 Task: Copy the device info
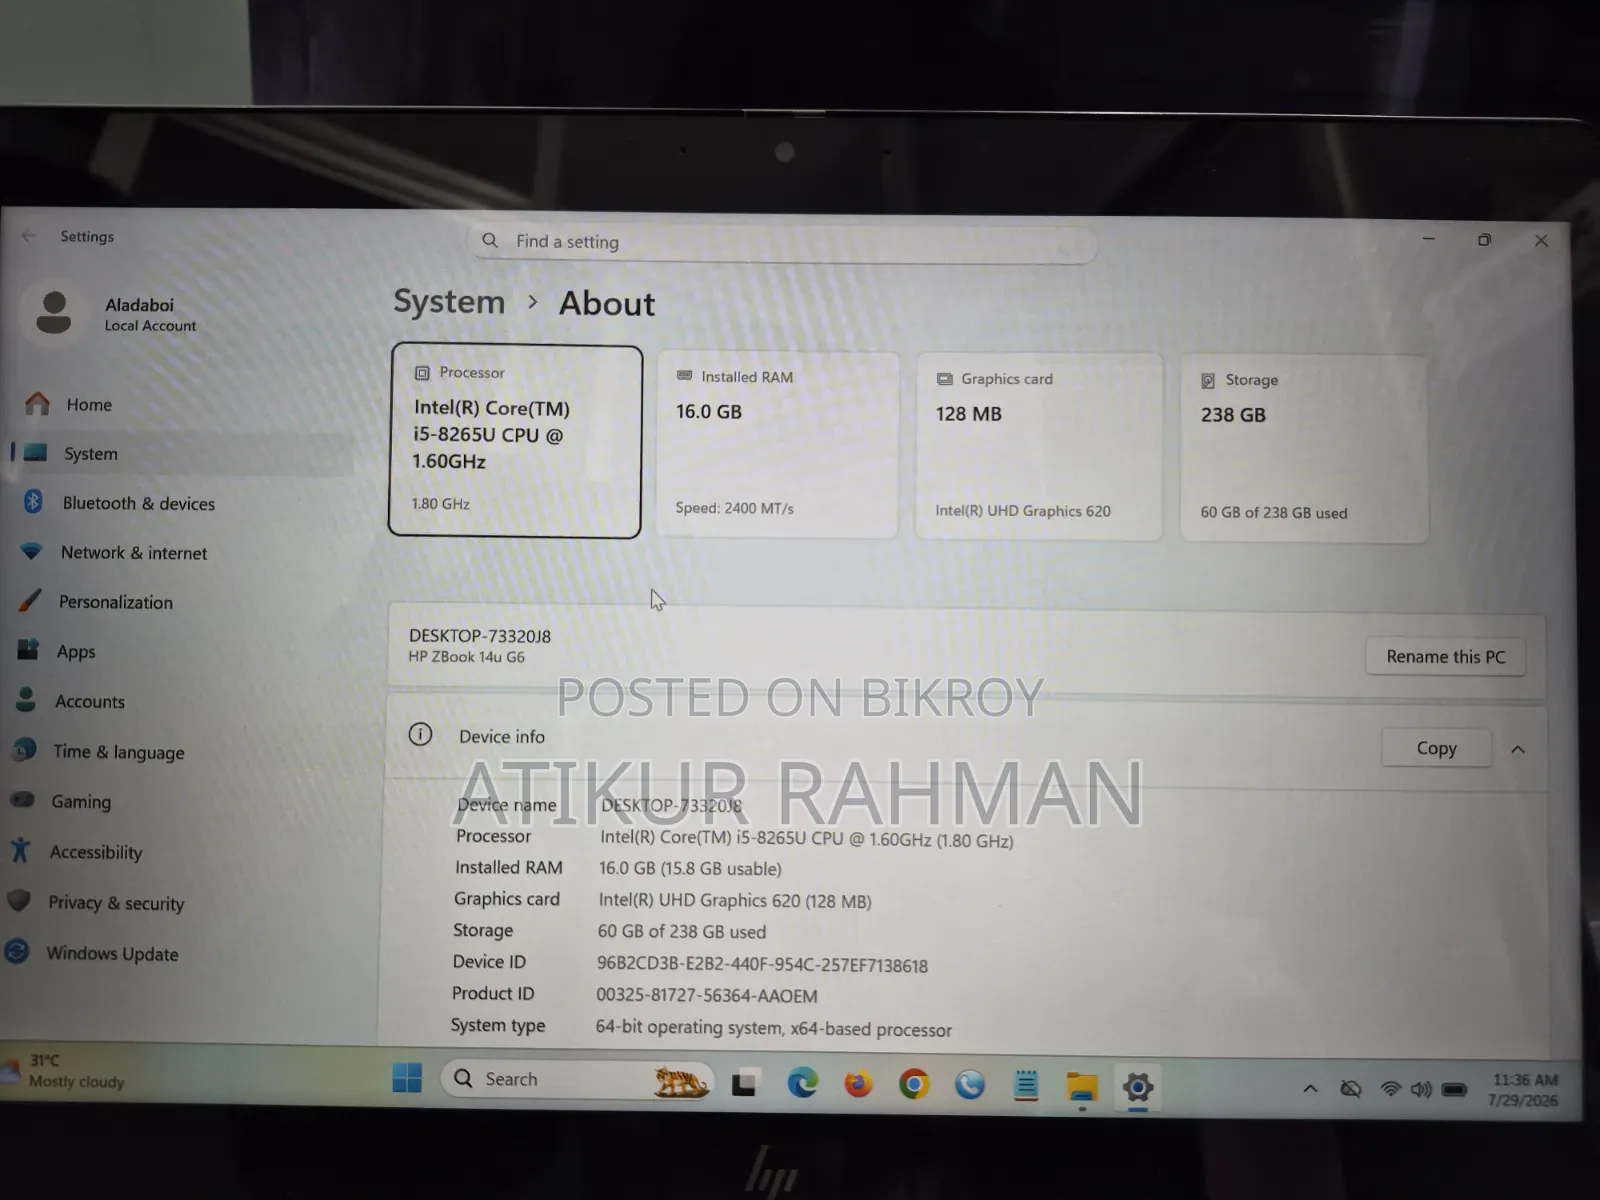point(1436,748)
